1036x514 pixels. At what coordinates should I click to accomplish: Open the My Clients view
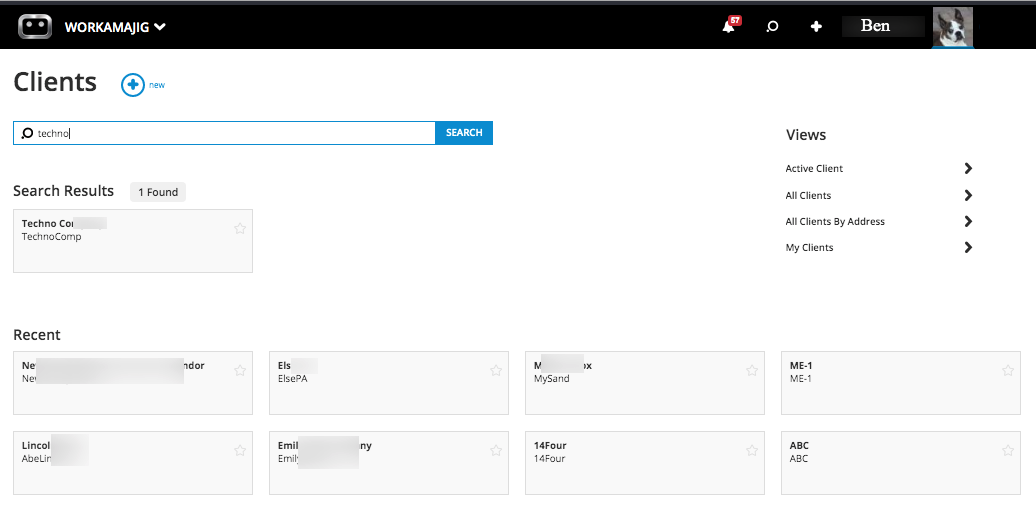[809, 248]
